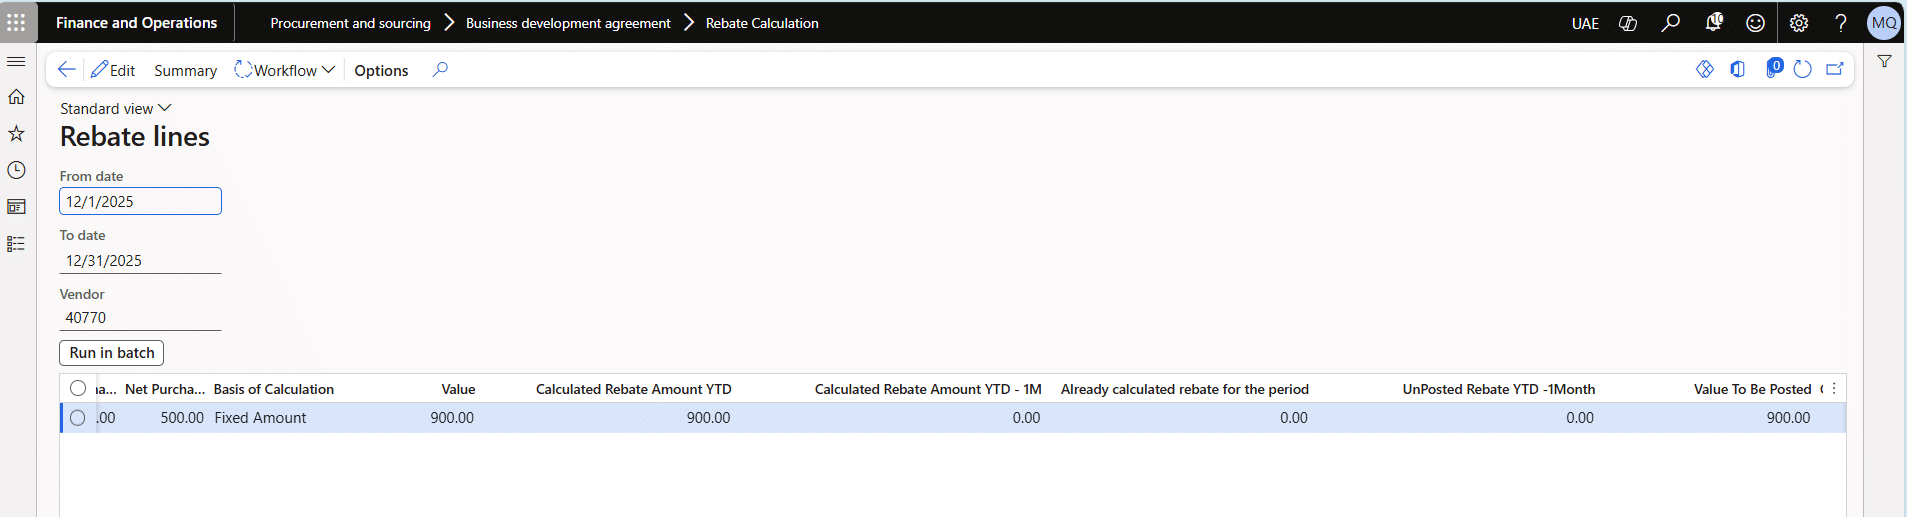This screenshot has height=517, width=1907.
Task: Click the Home icon in left sidebar
Action: pyautogui.click(x=16, y=97)
